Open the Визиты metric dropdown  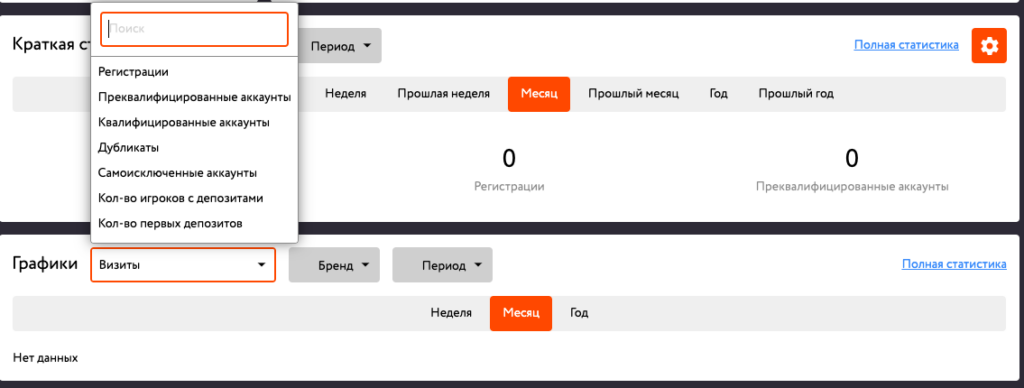pos(183,265)
